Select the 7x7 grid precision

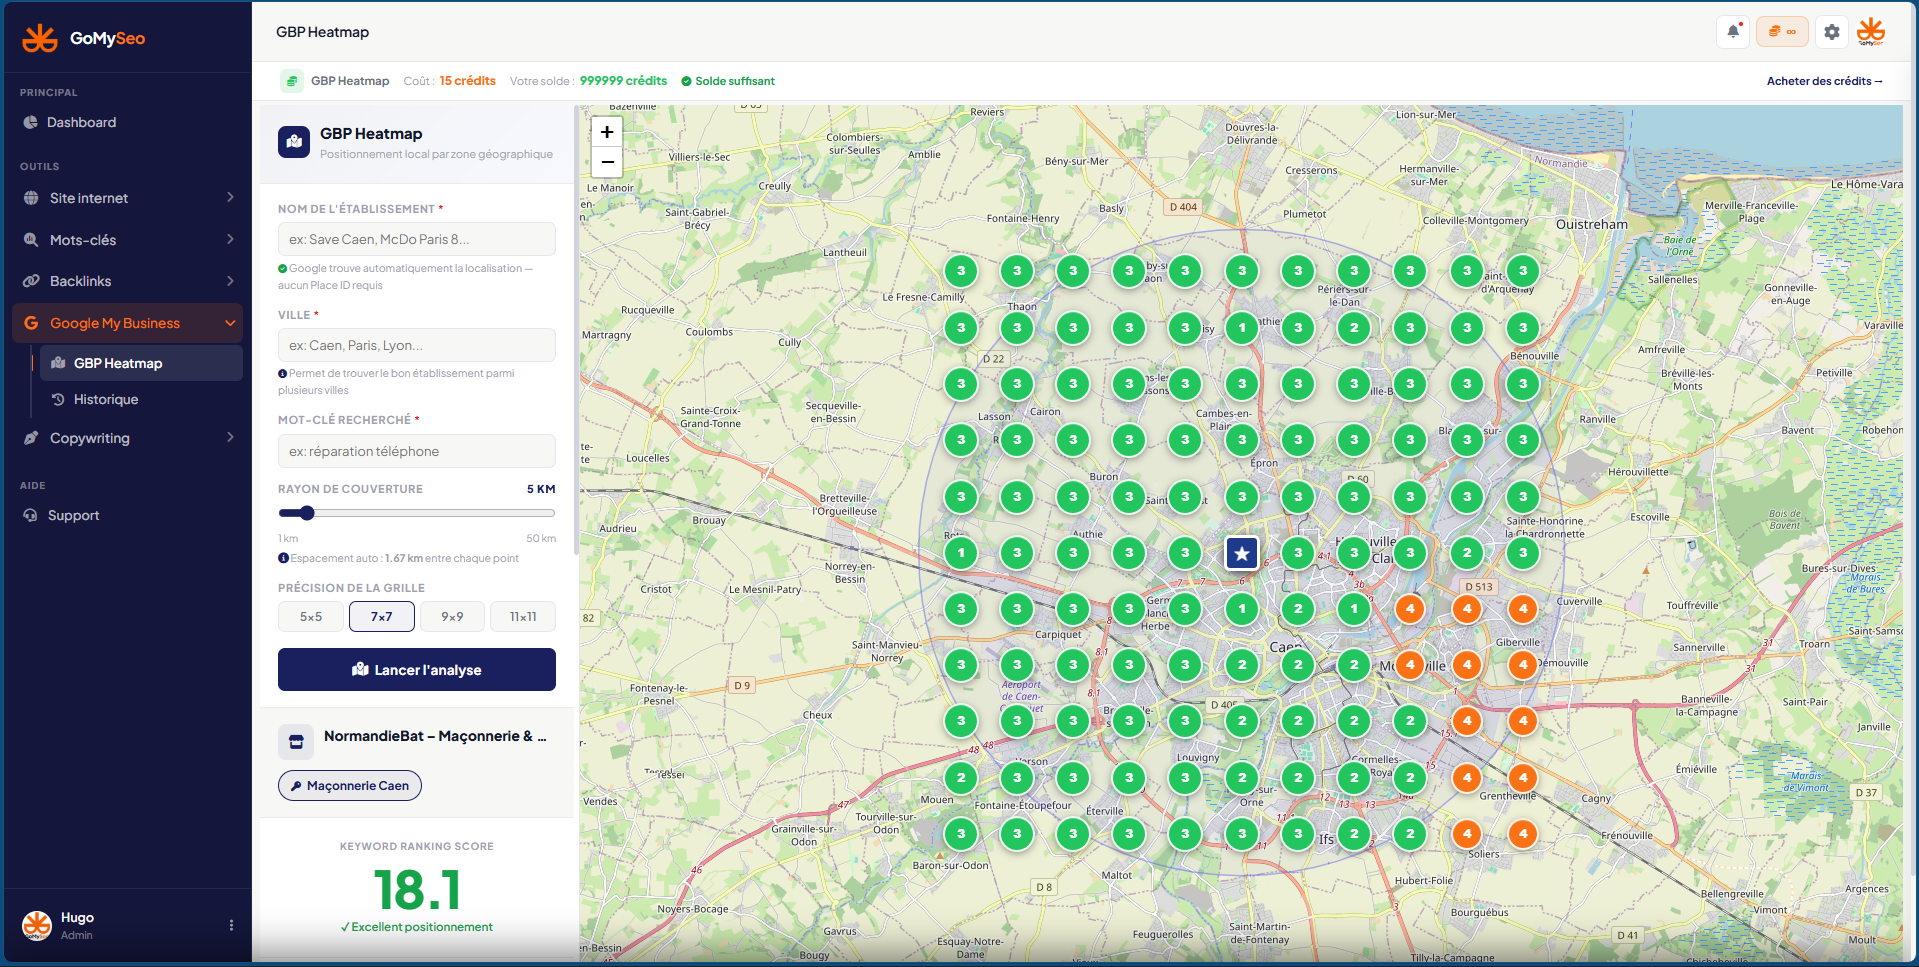382,617
